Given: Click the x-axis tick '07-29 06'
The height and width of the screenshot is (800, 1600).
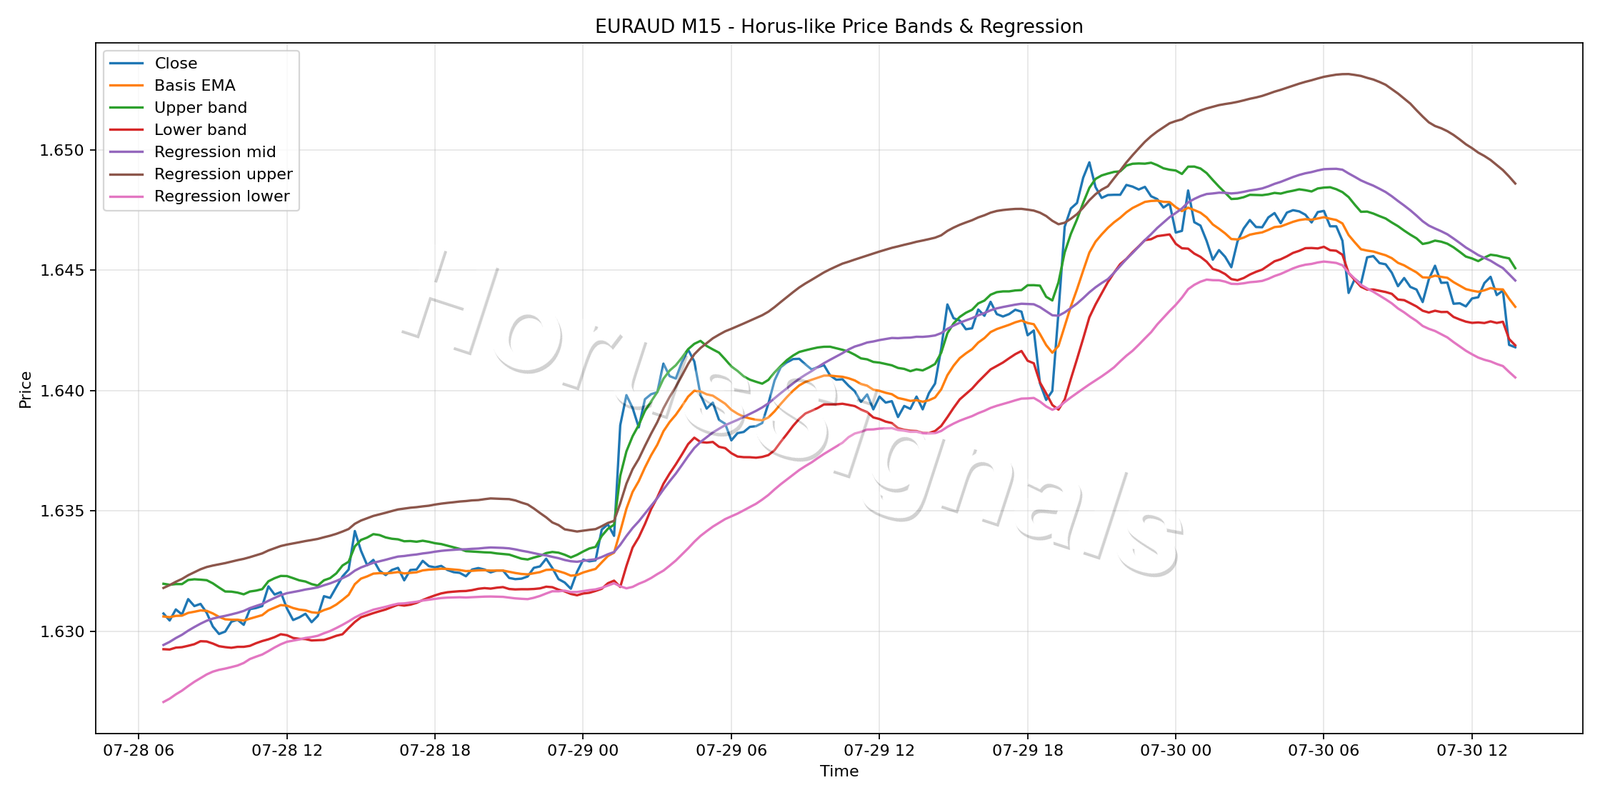Looking at the screenshot, I should coord(731,750).
